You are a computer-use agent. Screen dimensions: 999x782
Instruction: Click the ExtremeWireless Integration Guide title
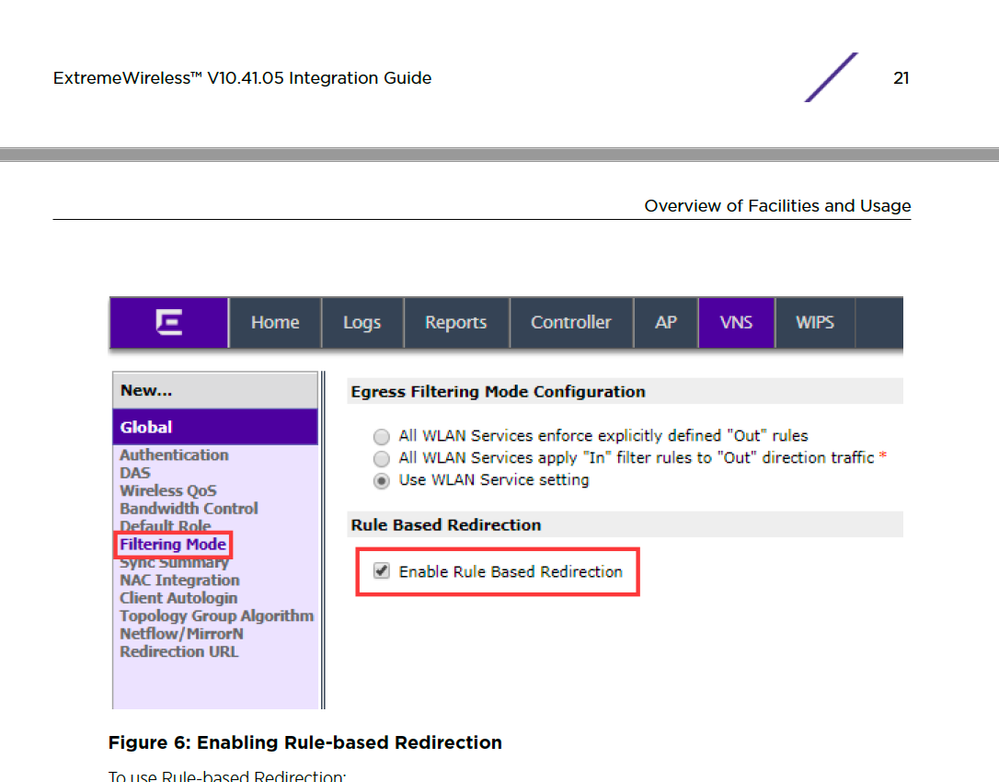(242, 78)
